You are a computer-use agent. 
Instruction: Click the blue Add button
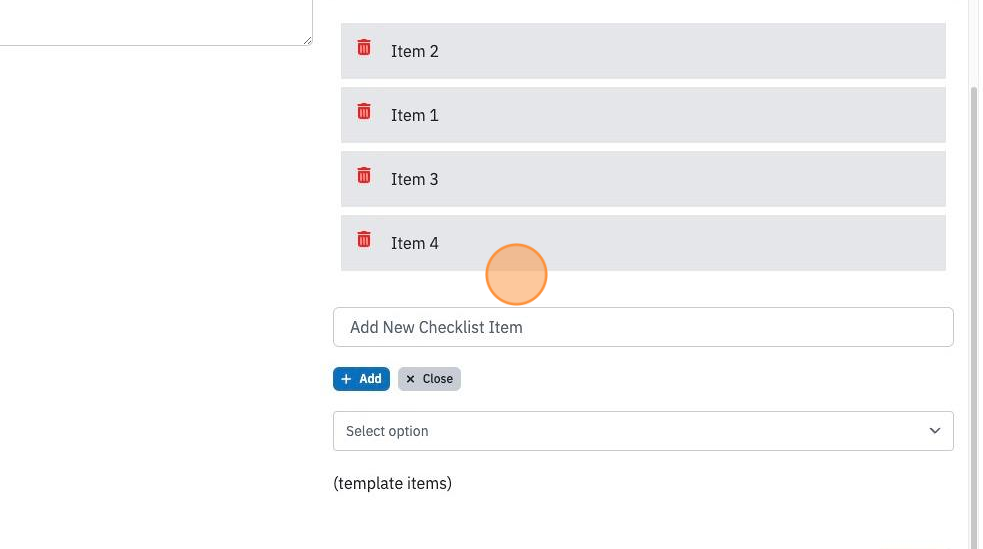tap(361, 379)
